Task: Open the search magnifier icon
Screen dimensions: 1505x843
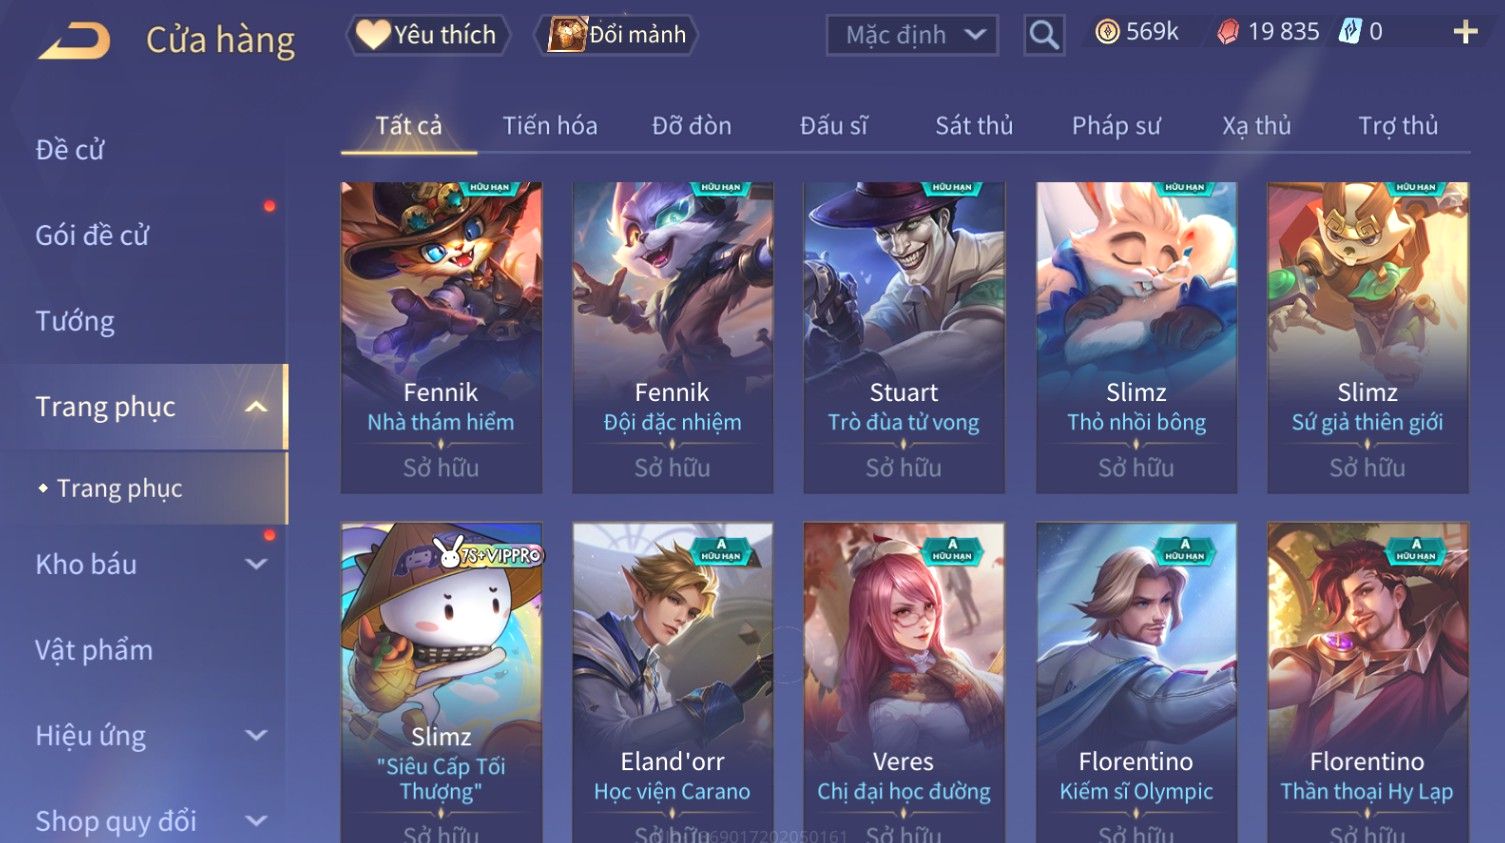Action: coord(1044,36)
